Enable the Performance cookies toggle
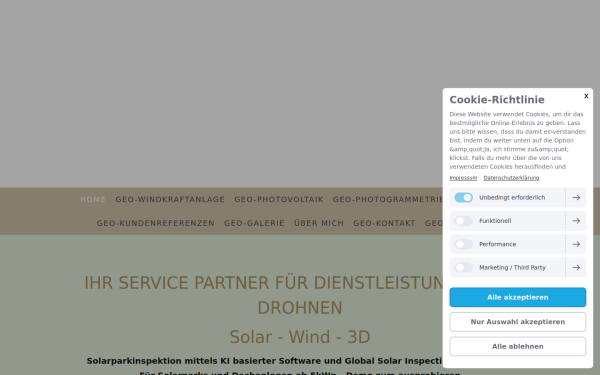600x375 pixels. tap(463, 244)
